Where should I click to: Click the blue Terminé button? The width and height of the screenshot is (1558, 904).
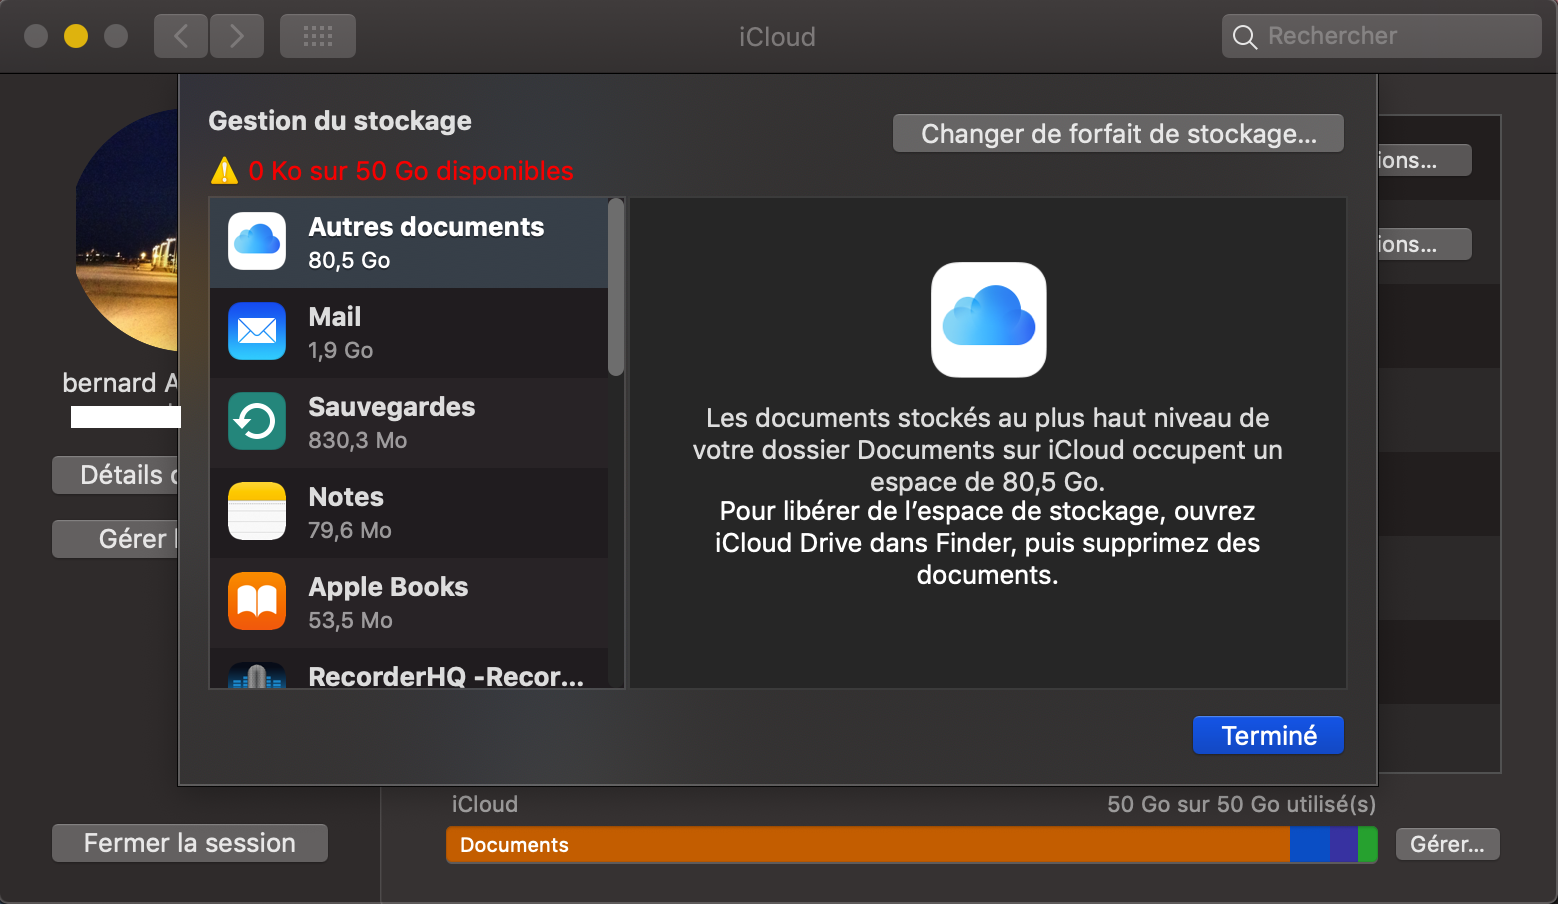(1268, 736)
